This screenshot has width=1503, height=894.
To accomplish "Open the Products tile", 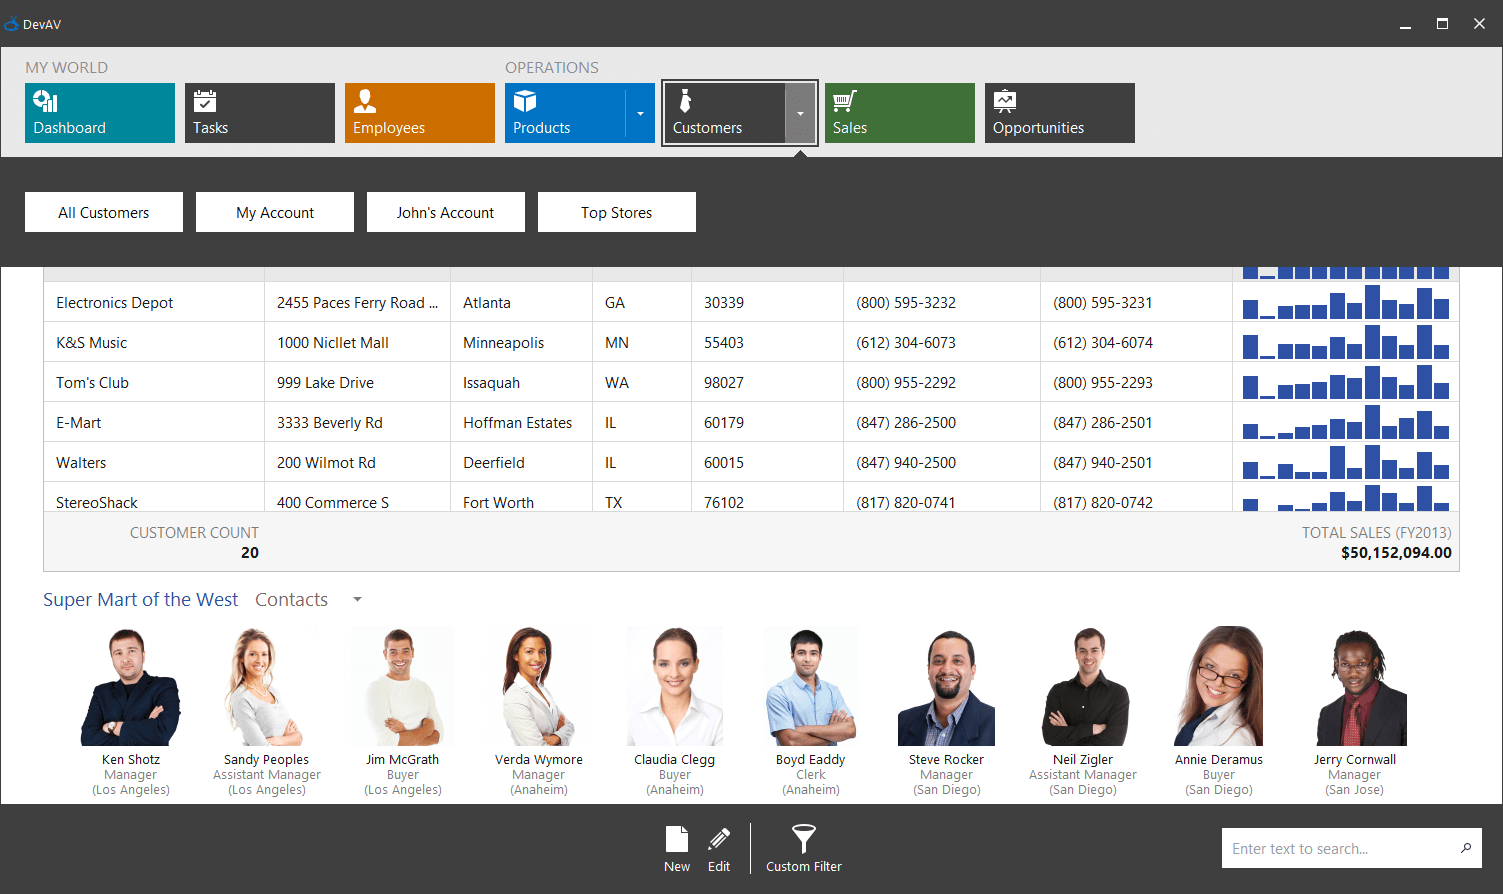I will (x=565, y=113).
